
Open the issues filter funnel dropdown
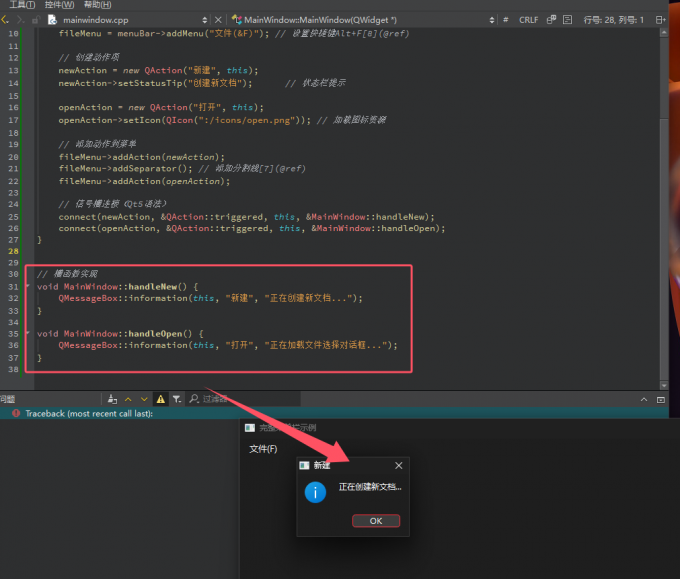coord(177,399)
